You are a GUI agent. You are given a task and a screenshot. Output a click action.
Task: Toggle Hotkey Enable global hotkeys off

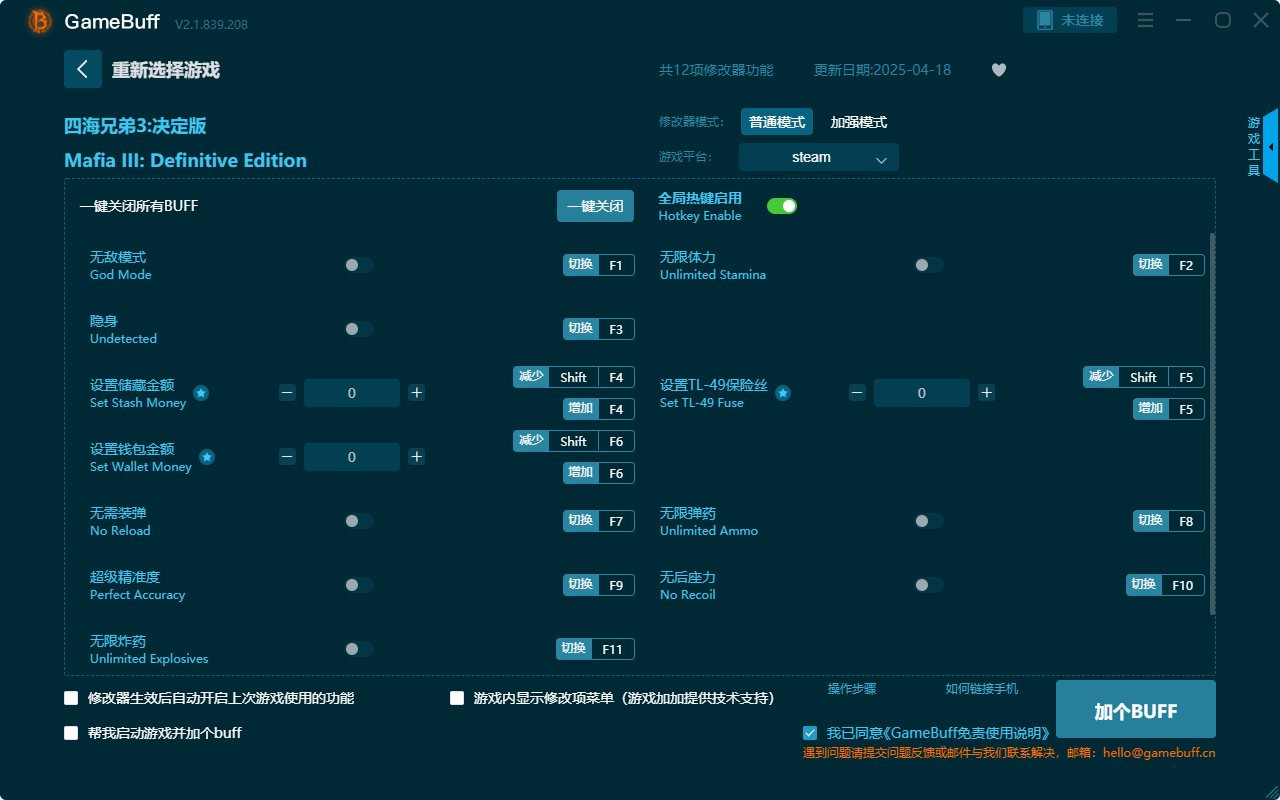click(781, 205)
